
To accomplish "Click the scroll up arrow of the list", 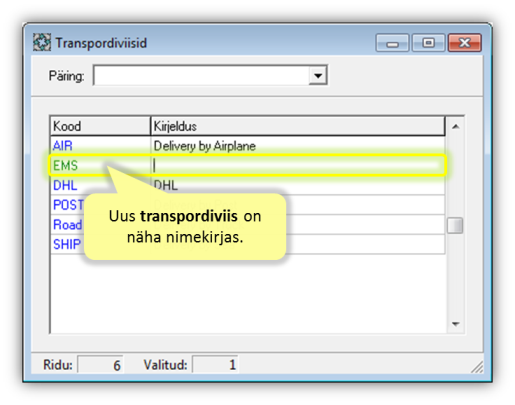I will (456, 126).
